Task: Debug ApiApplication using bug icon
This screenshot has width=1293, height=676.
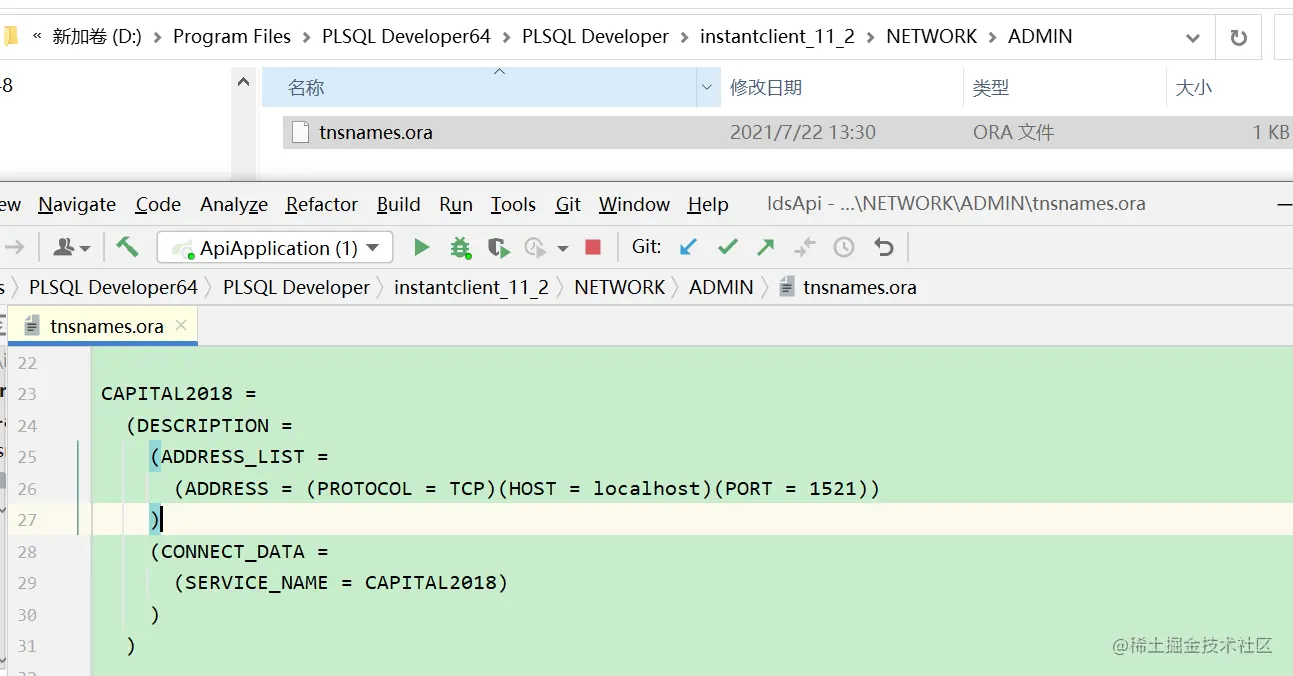Action: [x=460, y=247]
